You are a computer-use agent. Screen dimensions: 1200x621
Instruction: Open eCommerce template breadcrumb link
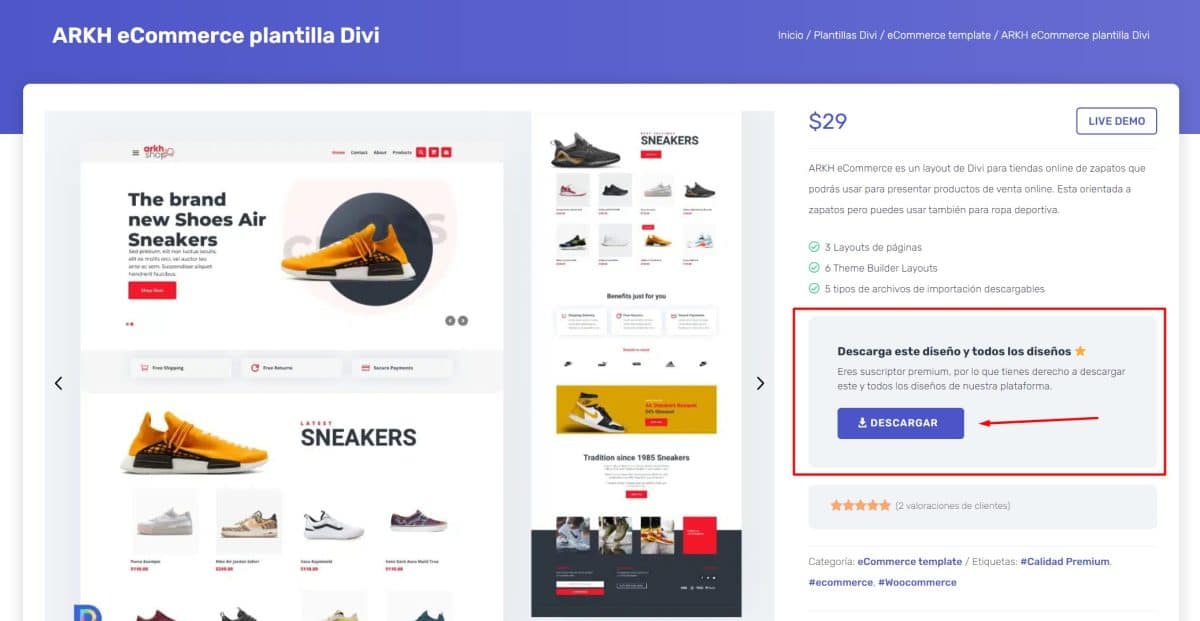click(x=939, y=35)
